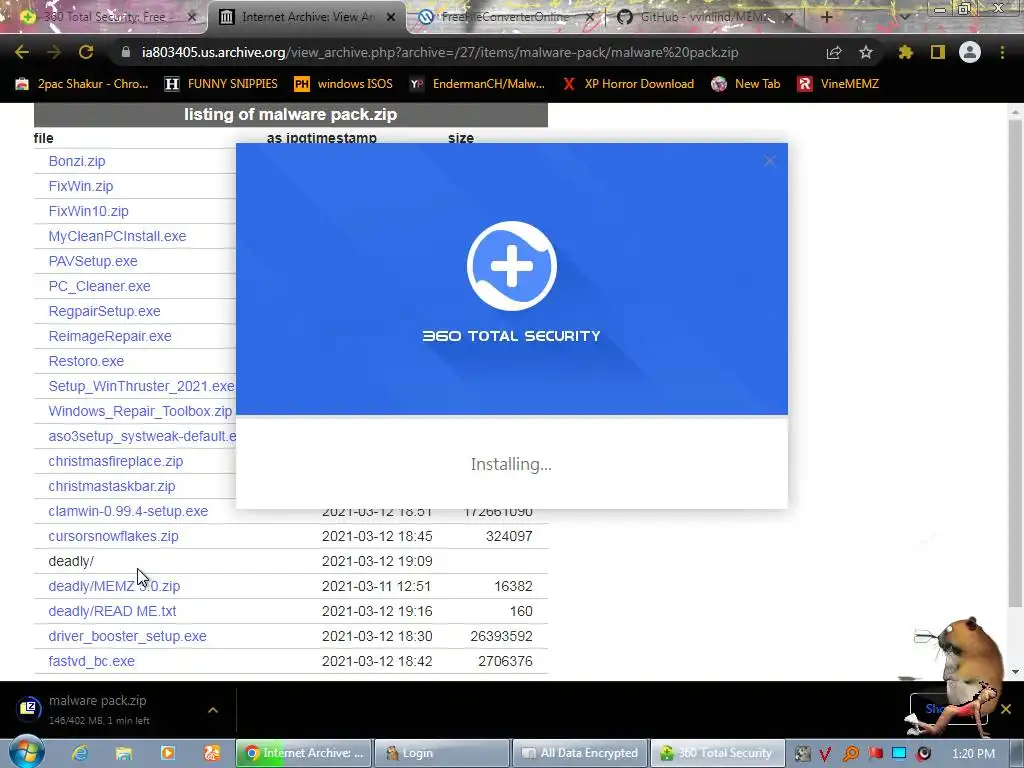
Task: Click the malware pack.zip download item
Action: tap(98, 709)
